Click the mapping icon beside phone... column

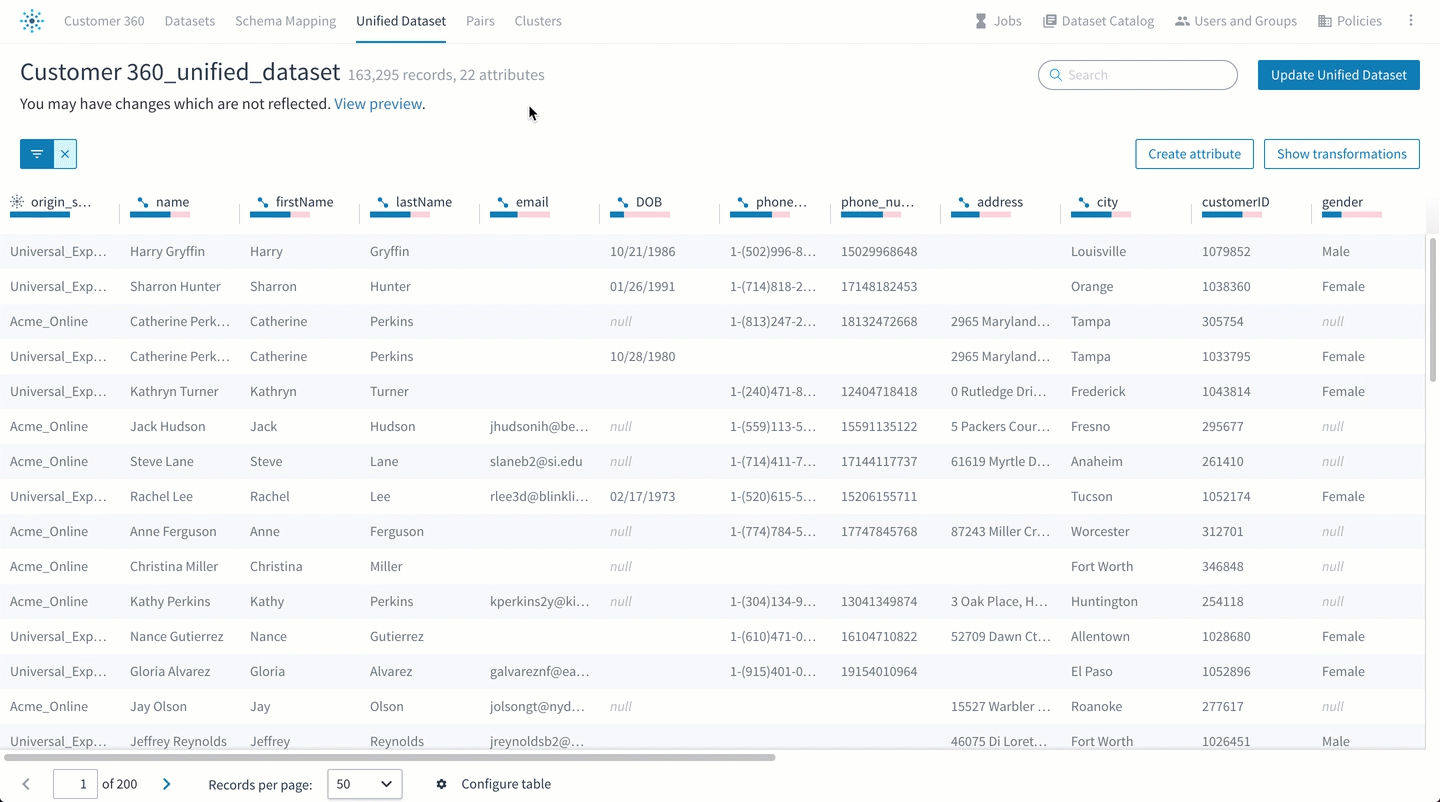743,202
